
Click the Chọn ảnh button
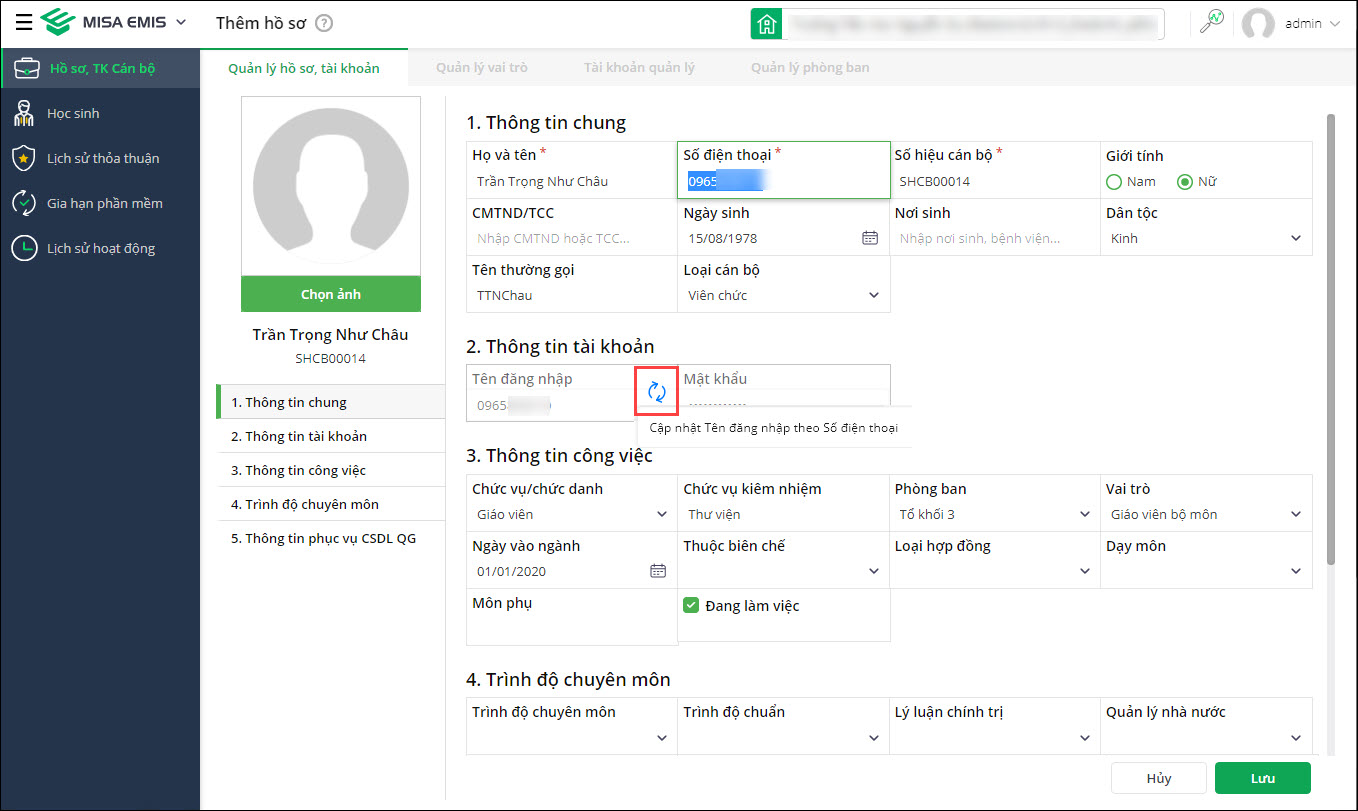tap(331, 294)
